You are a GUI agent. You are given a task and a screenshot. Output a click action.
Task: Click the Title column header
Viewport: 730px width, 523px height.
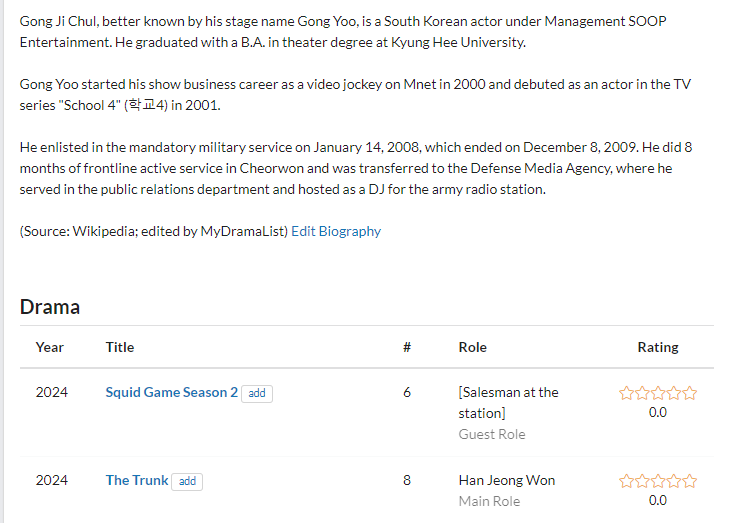point(120,347)
